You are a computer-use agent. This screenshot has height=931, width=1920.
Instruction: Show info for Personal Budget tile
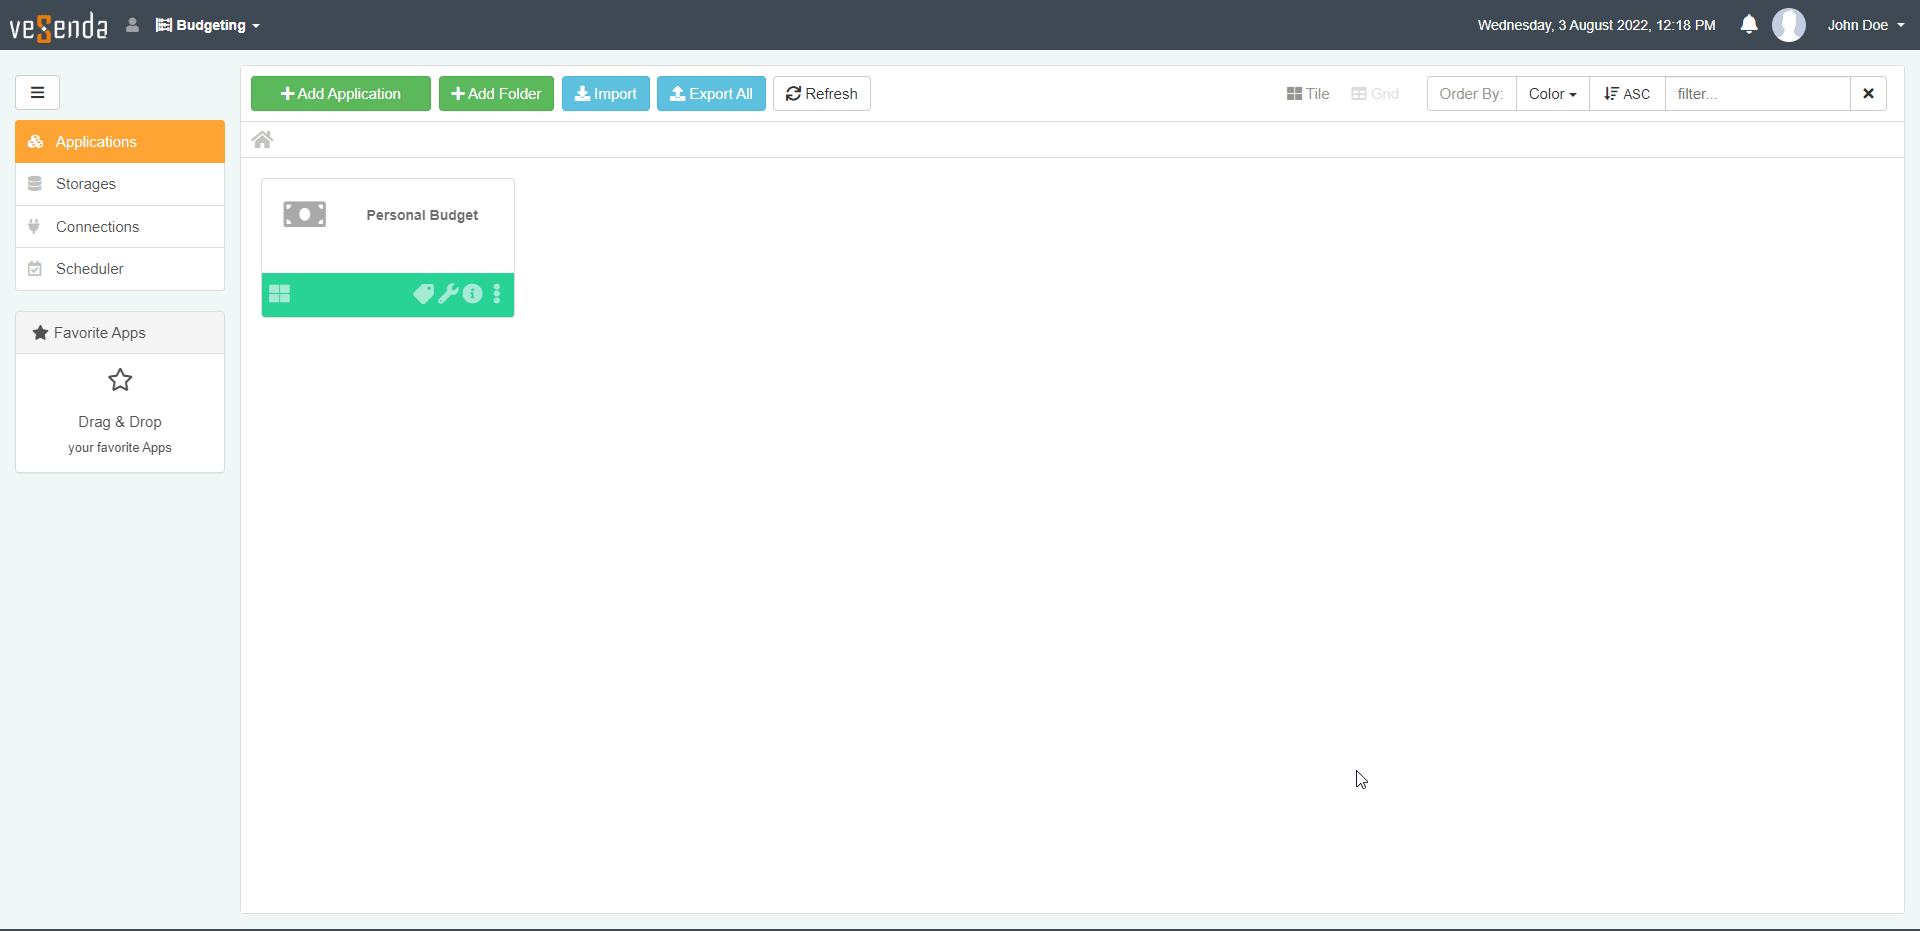point(473,294)
